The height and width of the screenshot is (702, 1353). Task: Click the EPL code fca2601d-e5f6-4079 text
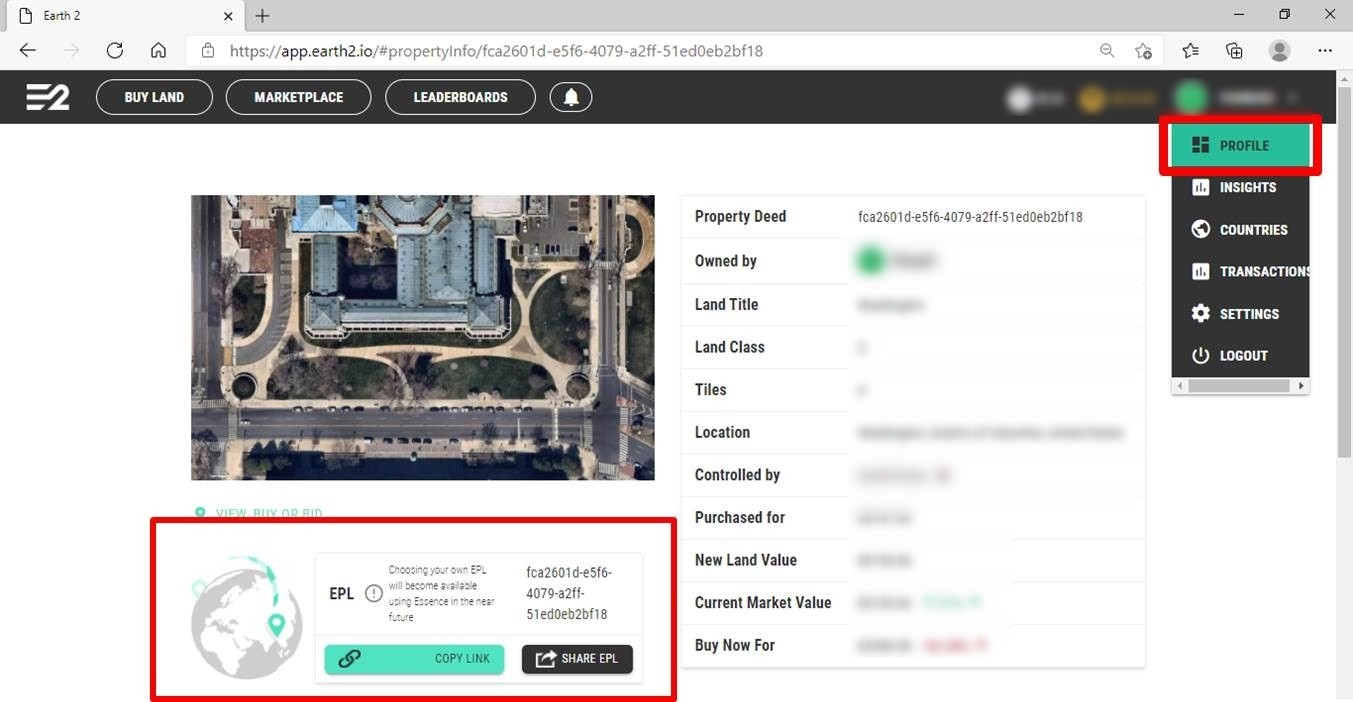569,593
